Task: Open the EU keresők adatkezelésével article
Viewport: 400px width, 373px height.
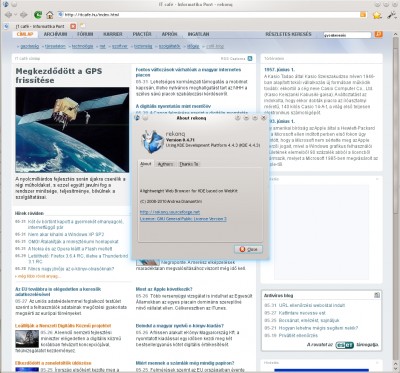Action: tap(58, 292)
